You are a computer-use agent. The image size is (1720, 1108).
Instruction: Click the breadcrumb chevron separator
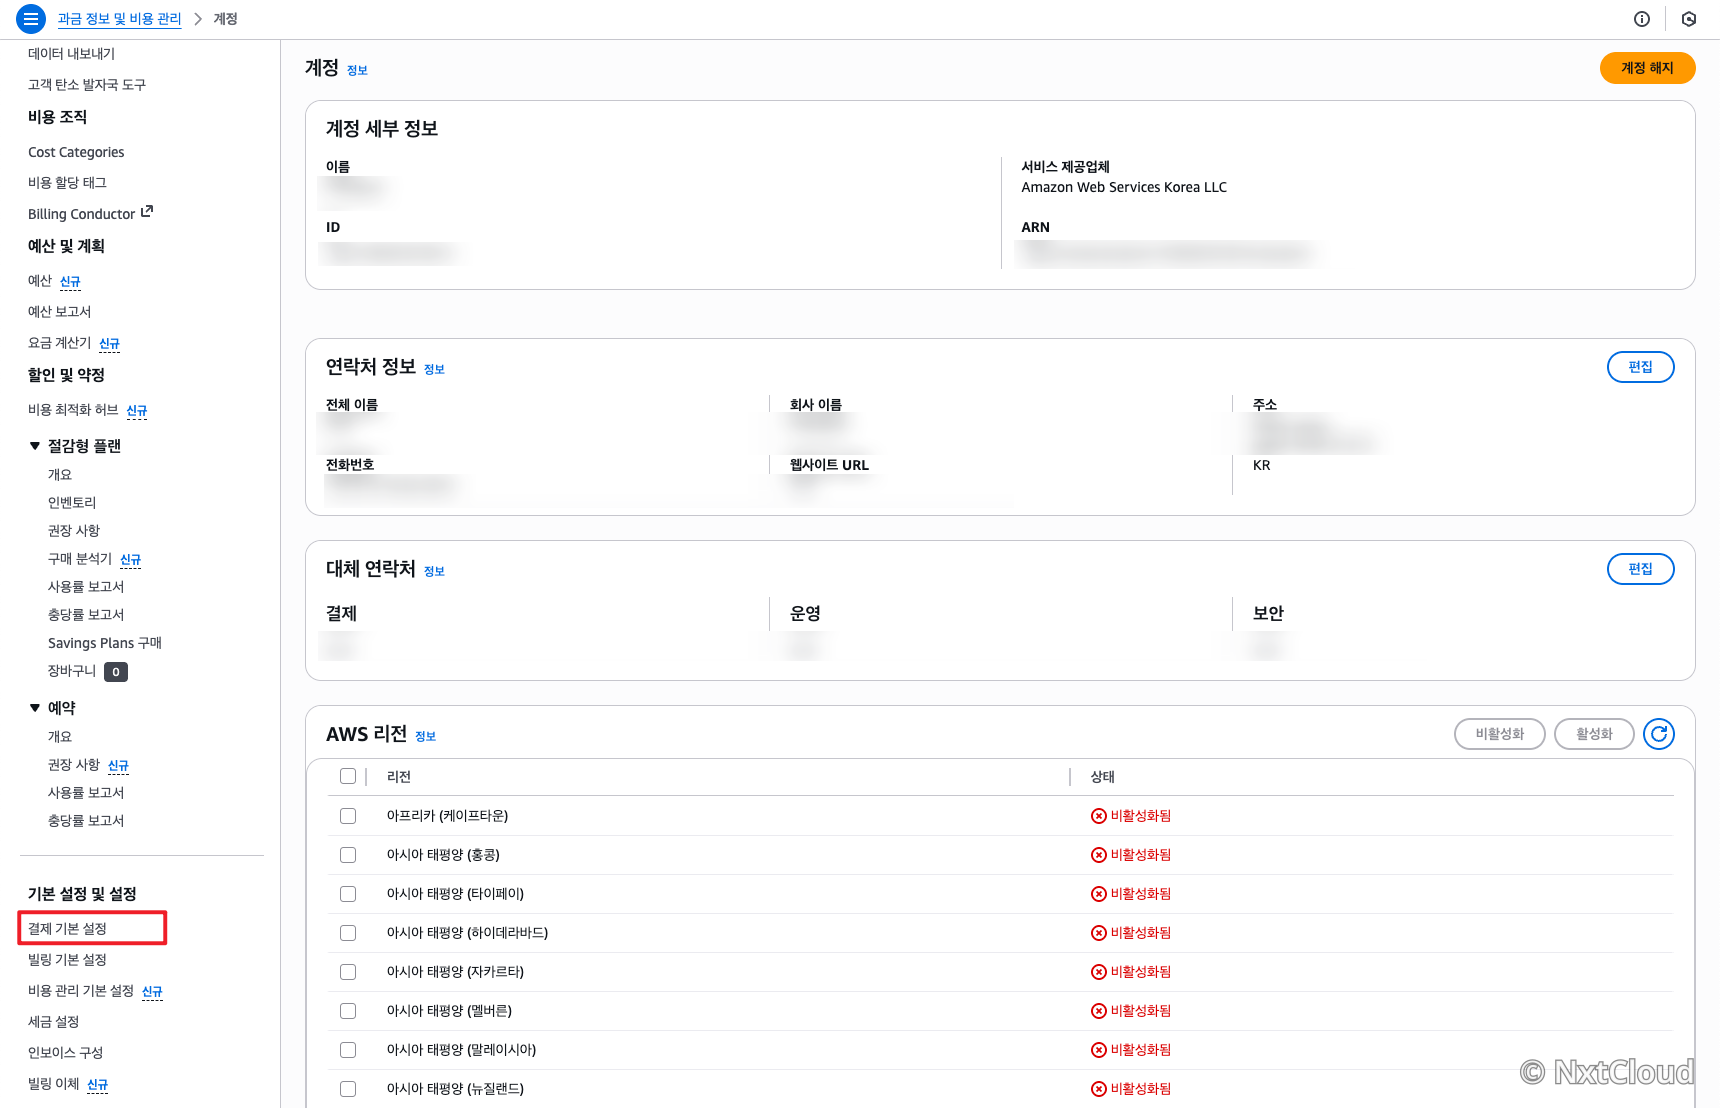(198, 19)
